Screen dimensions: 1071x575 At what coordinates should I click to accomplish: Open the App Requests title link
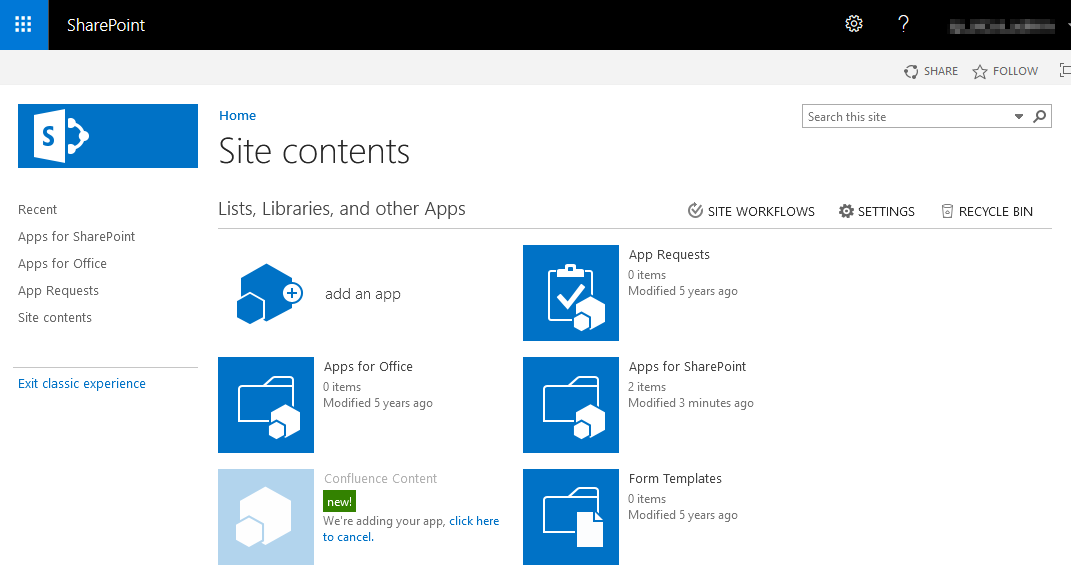pyautogui.click(x=669, y=255)
